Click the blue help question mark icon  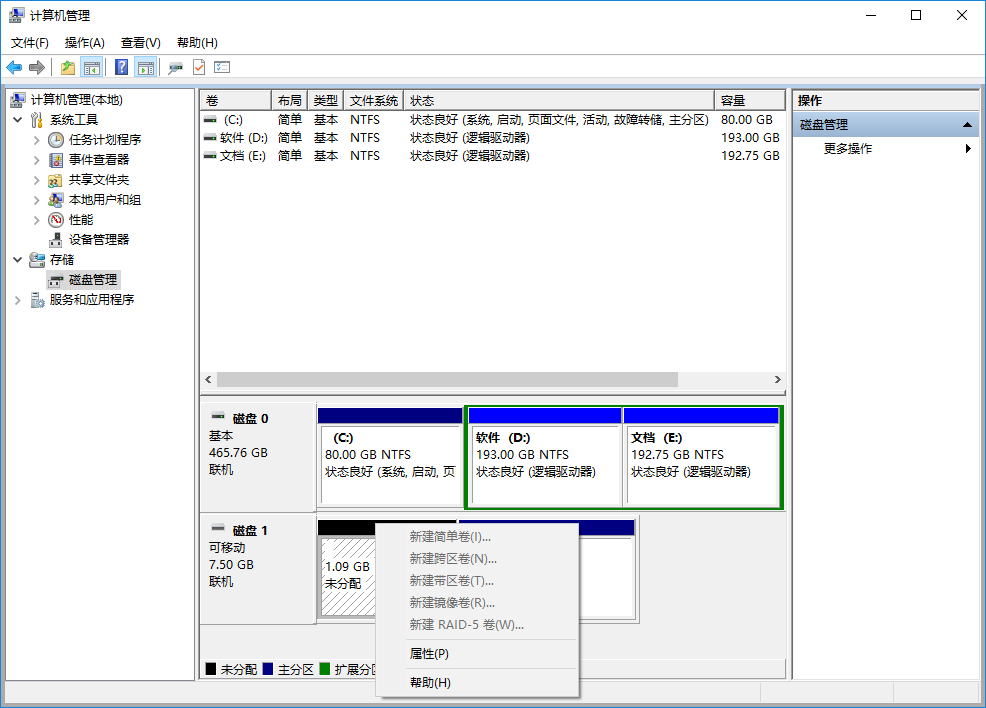pyautogui.click(x=122, y=67)
